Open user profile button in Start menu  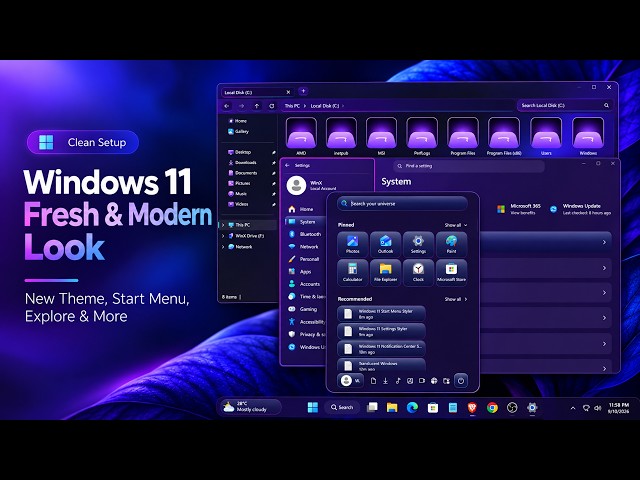pyautogui.click(x=351, y=381)
